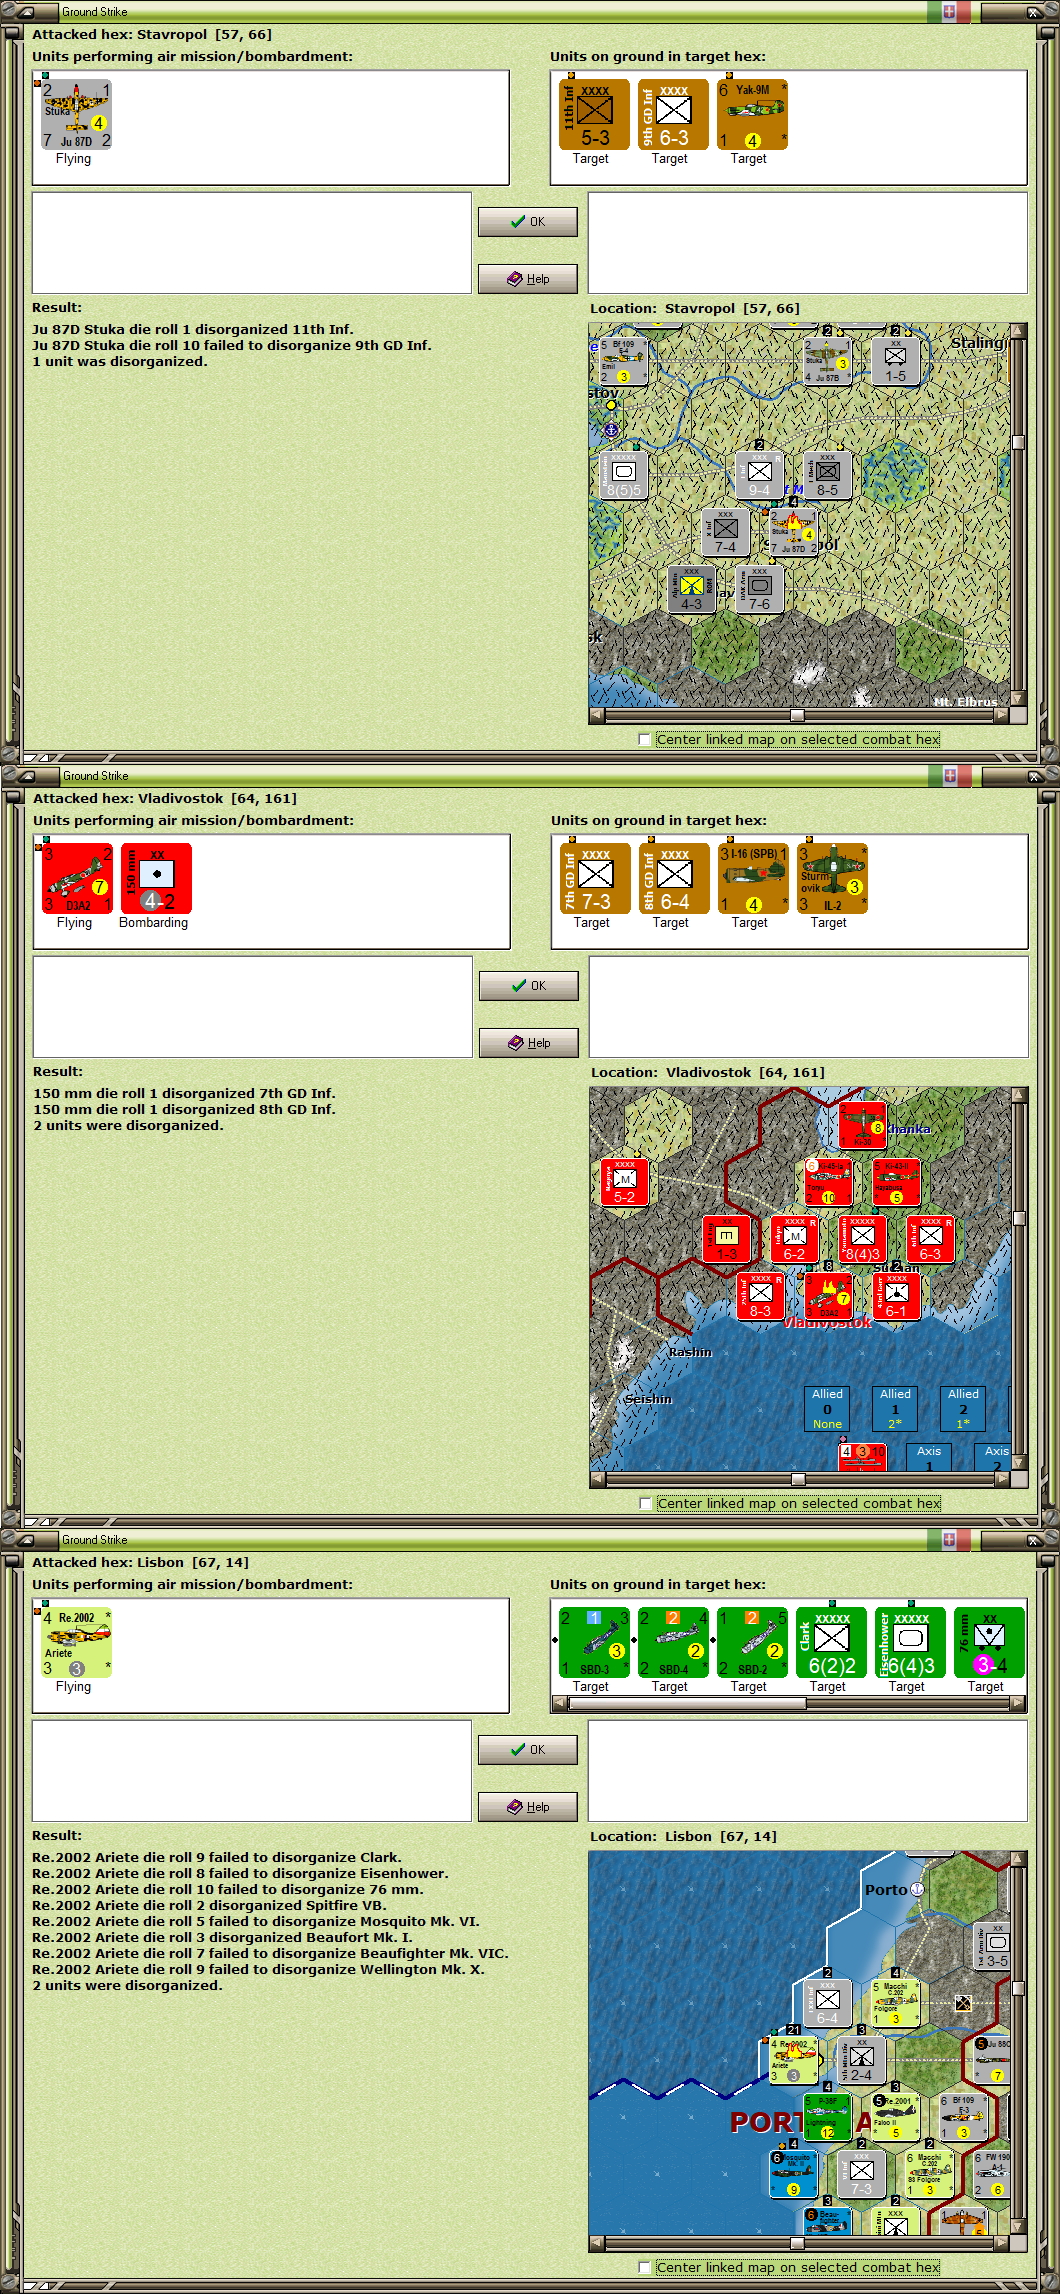
Task: Select the 76 mm 3-4 target unit
Action: (x=989, y=1643)
